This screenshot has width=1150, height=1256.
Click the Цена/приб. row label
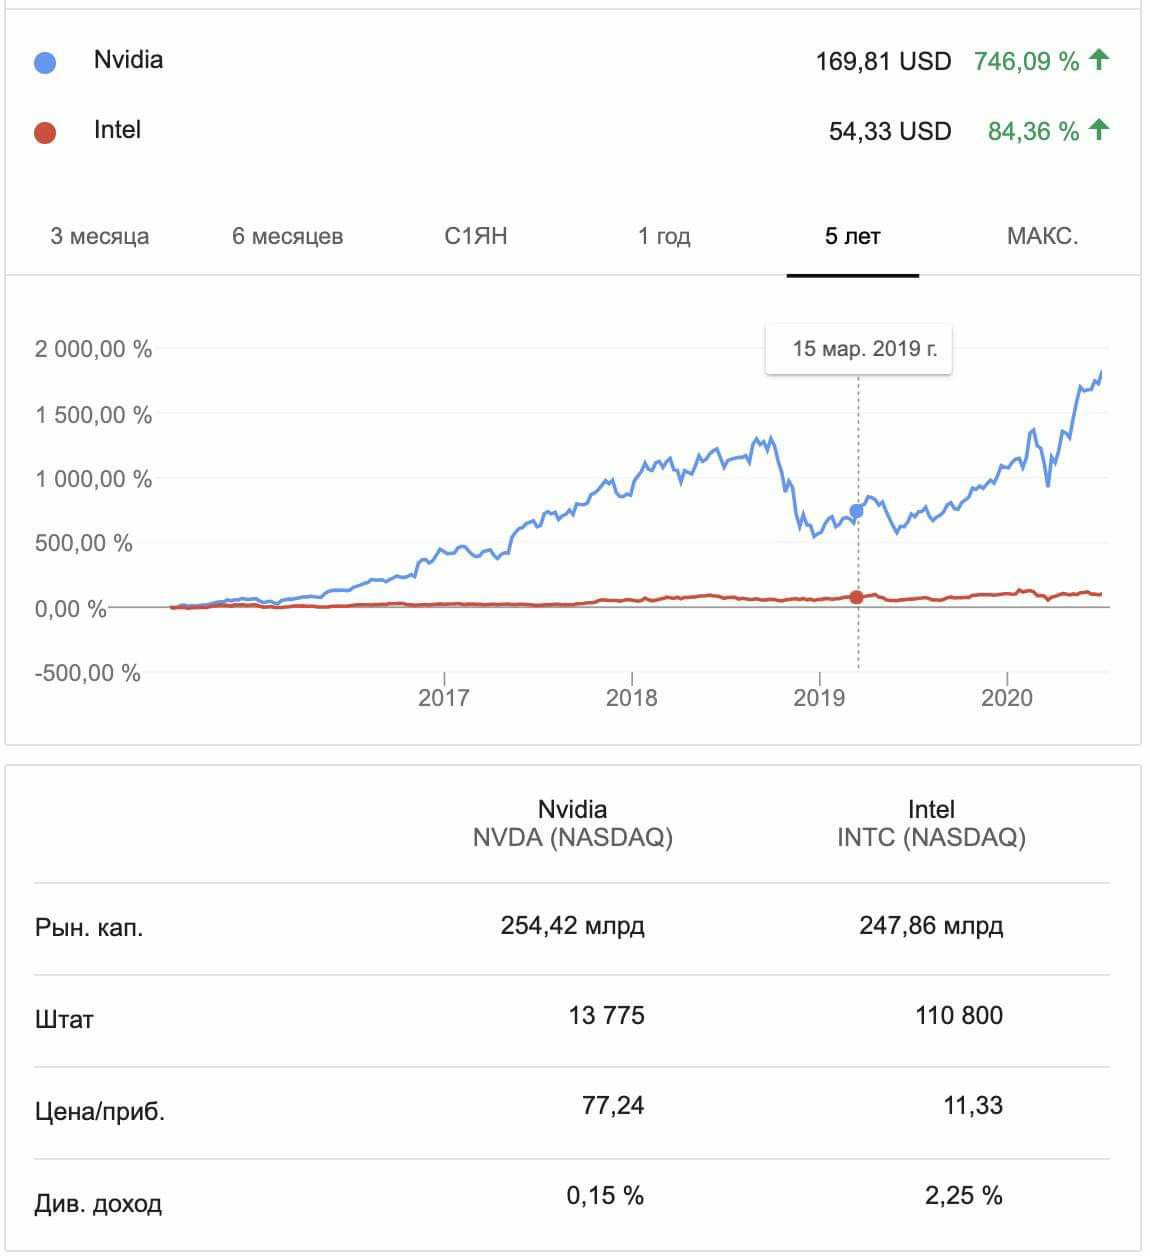(100, 1112)
